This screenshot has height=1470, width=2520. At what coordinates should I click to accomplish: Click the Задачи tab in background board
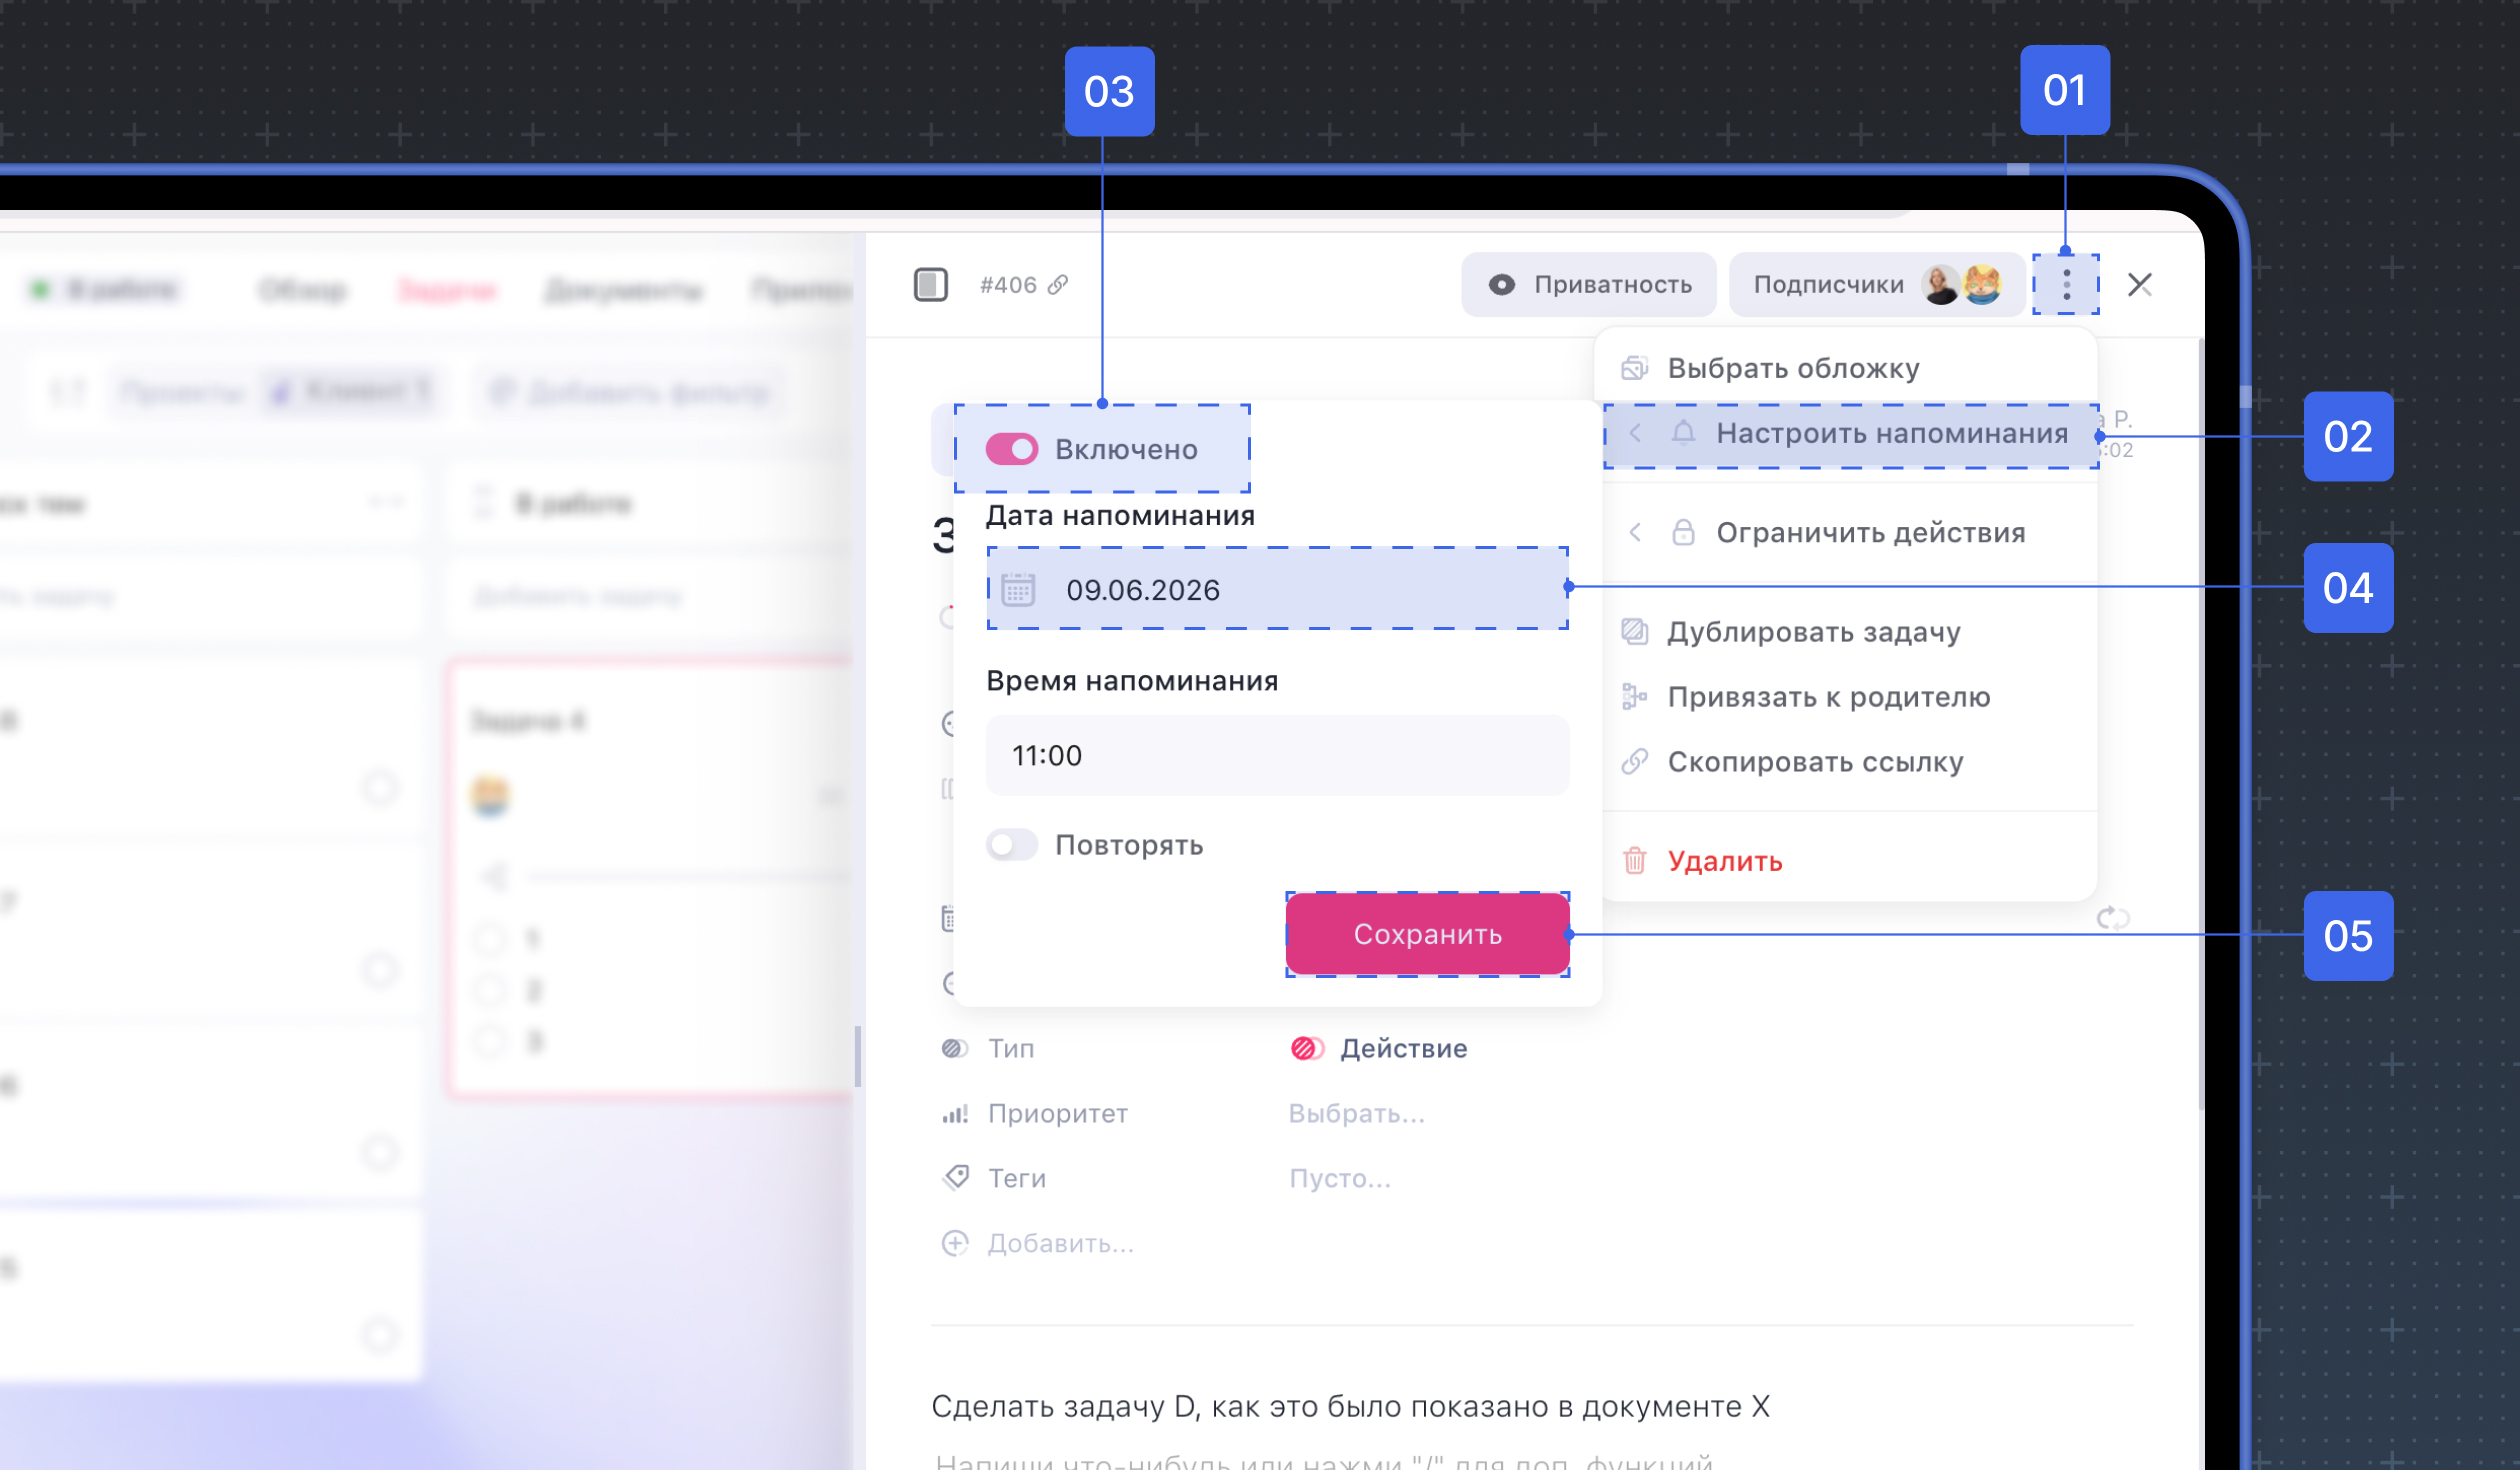[x=447, y=290]
